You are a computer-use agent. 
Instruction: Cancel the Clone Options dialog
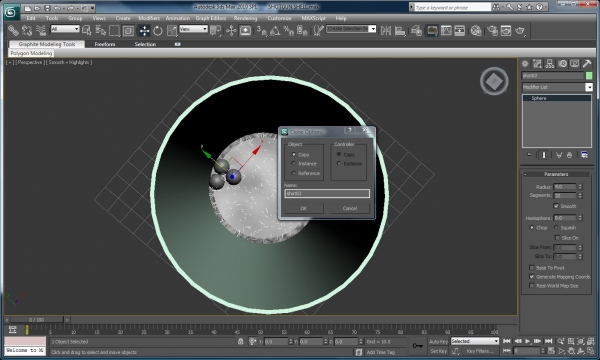point(349,208)
